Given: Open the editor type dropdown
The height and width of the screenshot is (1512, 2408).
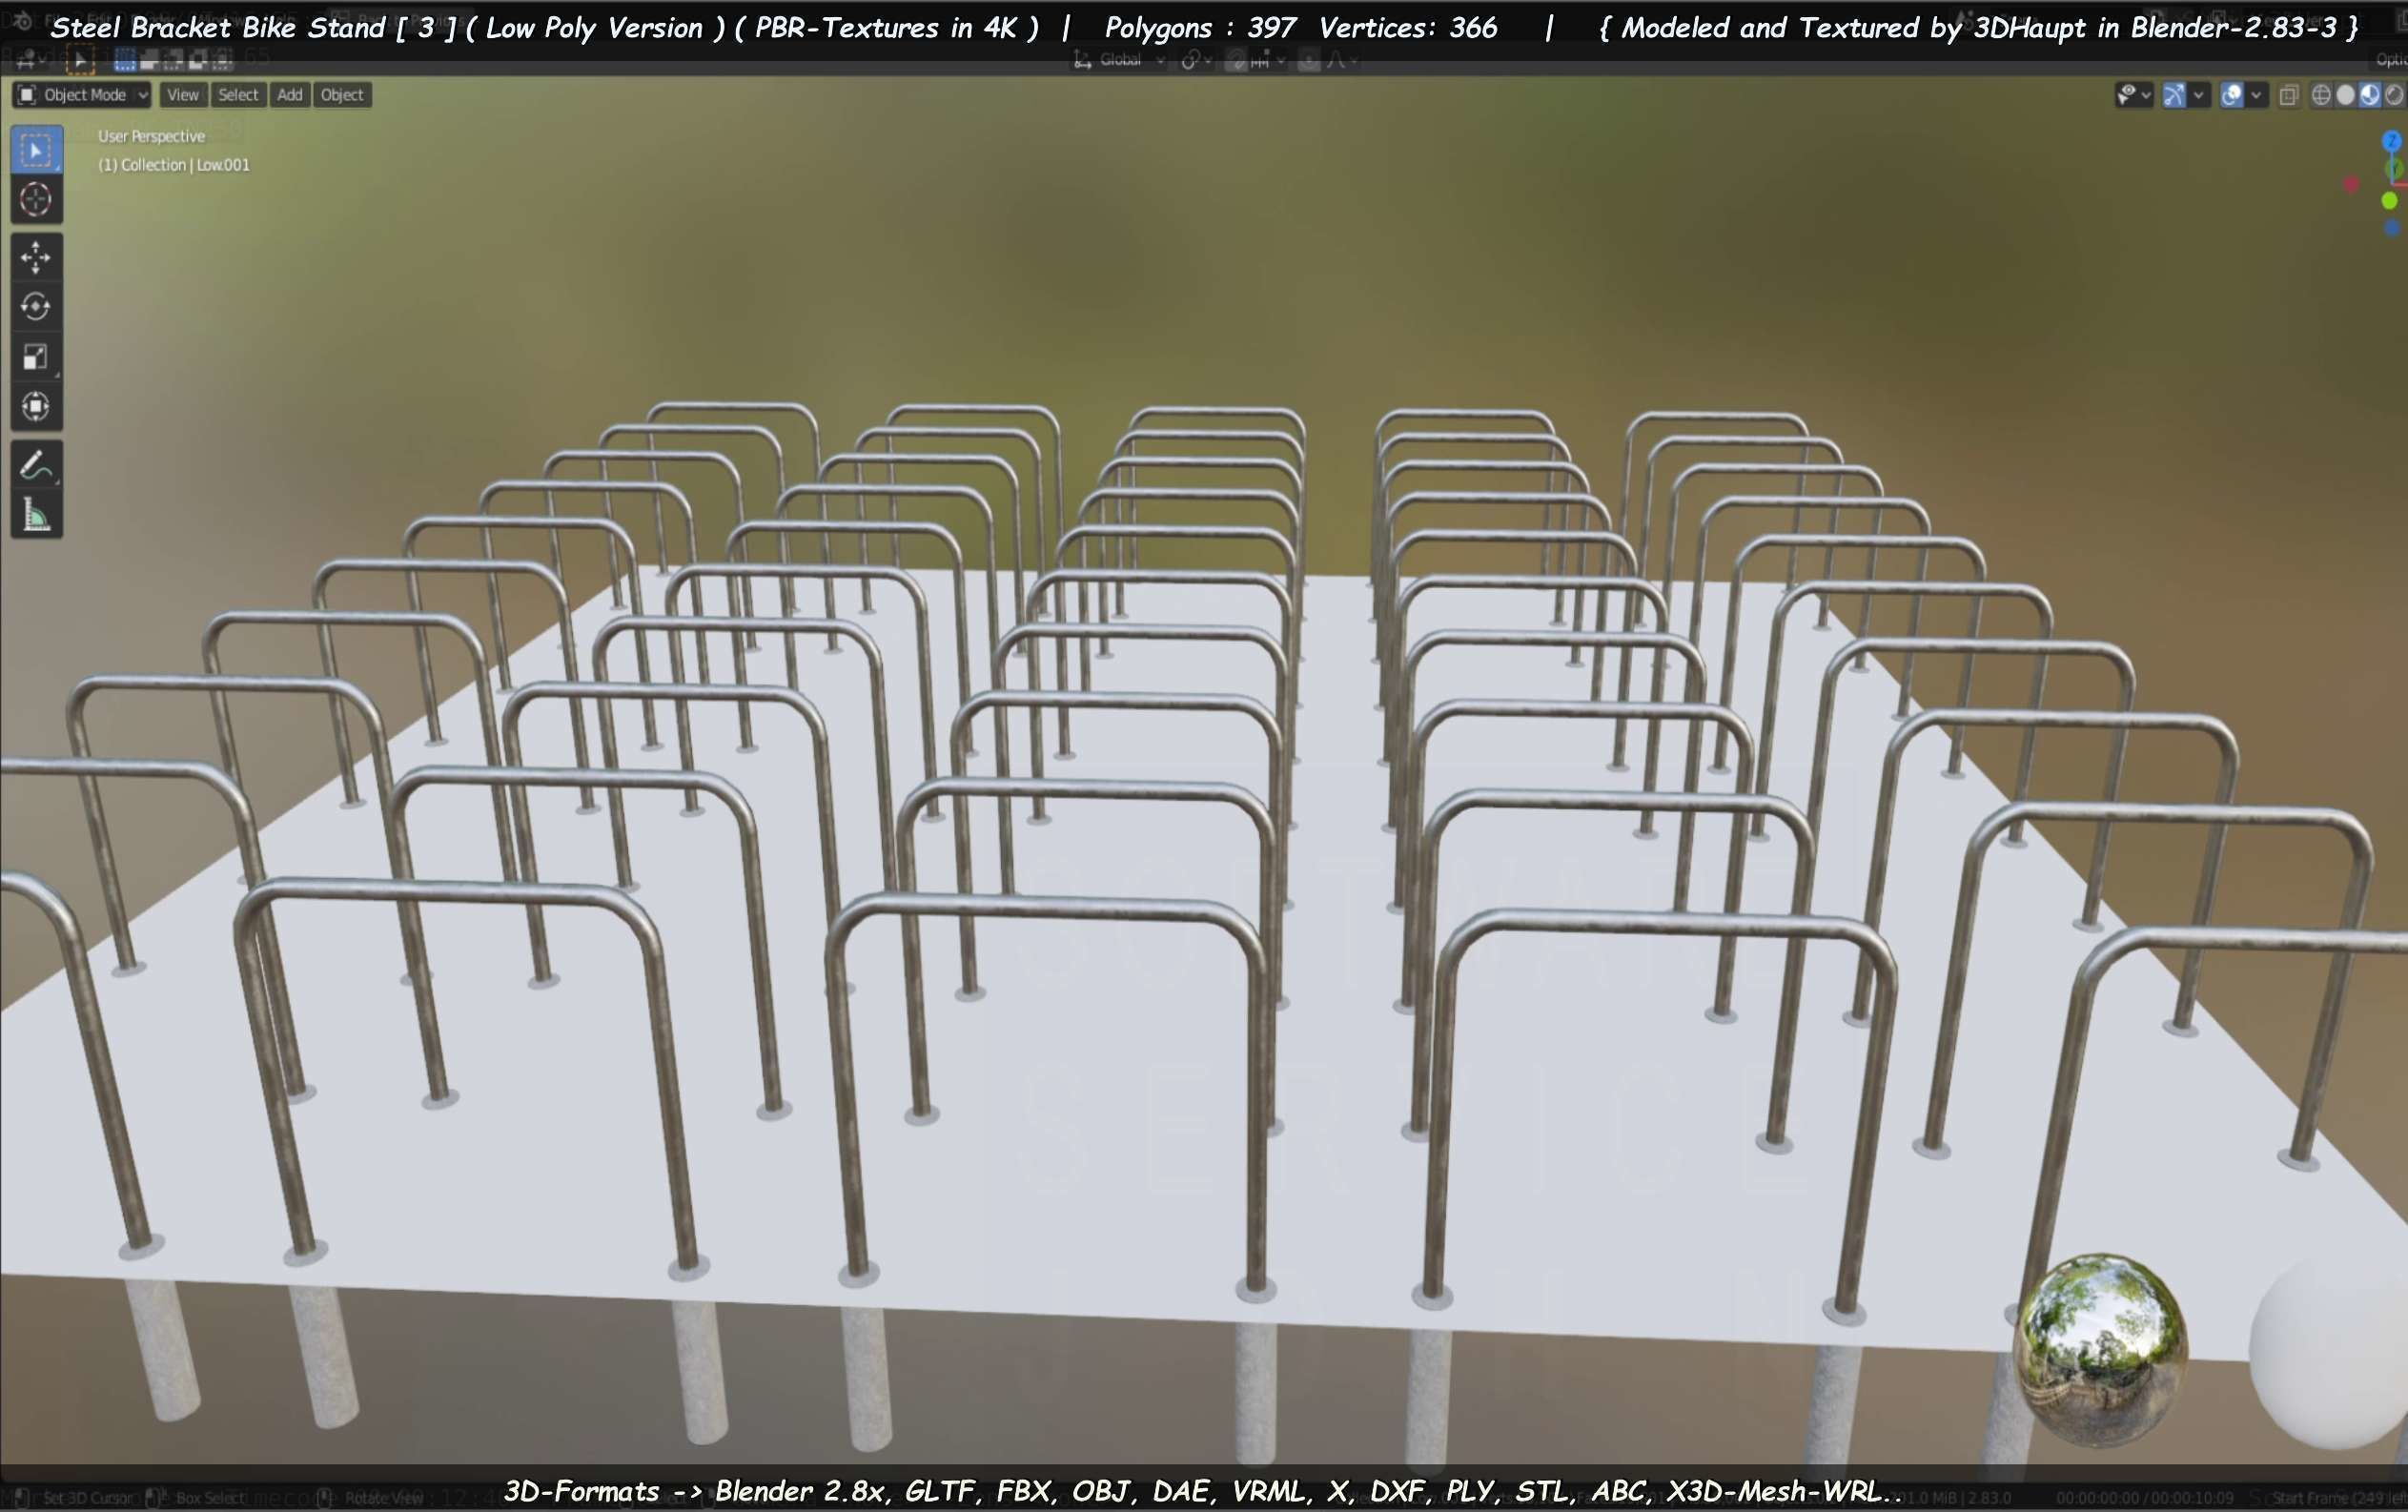Looking at the screenshot, I should point(30,60).
